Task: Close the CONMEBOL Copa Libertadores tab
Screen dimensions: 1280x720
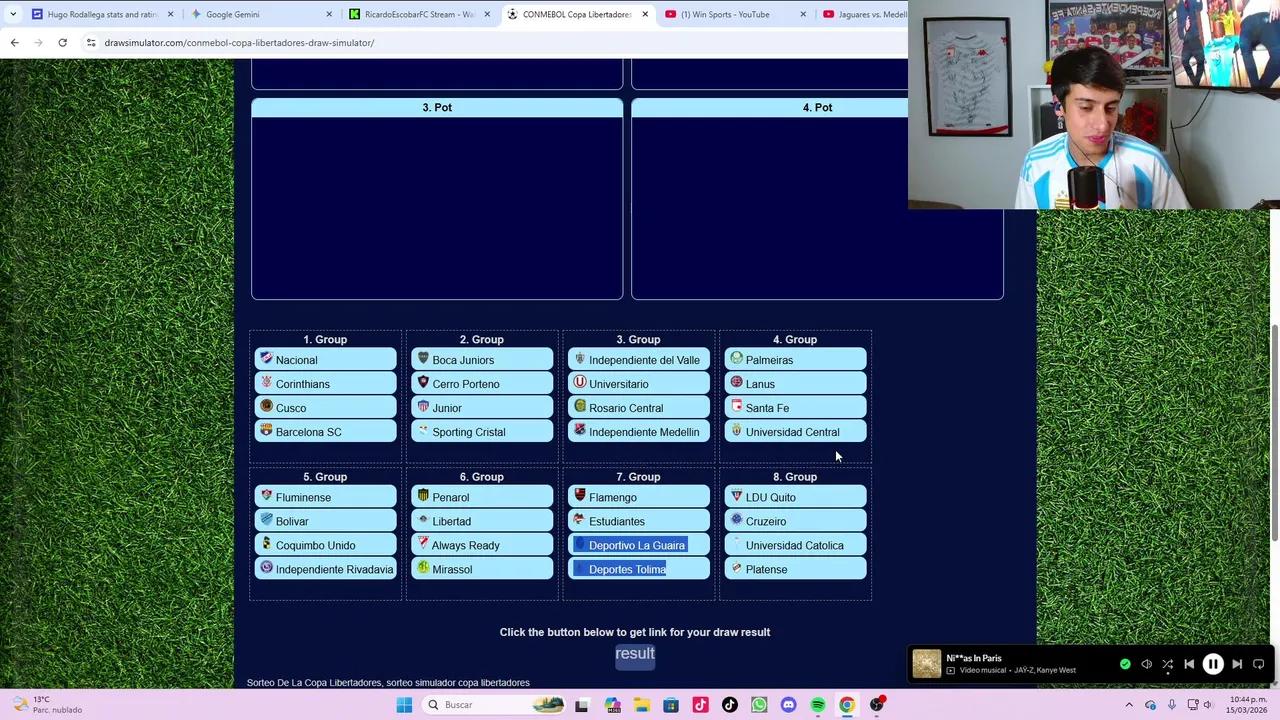Action: (645, 14)
